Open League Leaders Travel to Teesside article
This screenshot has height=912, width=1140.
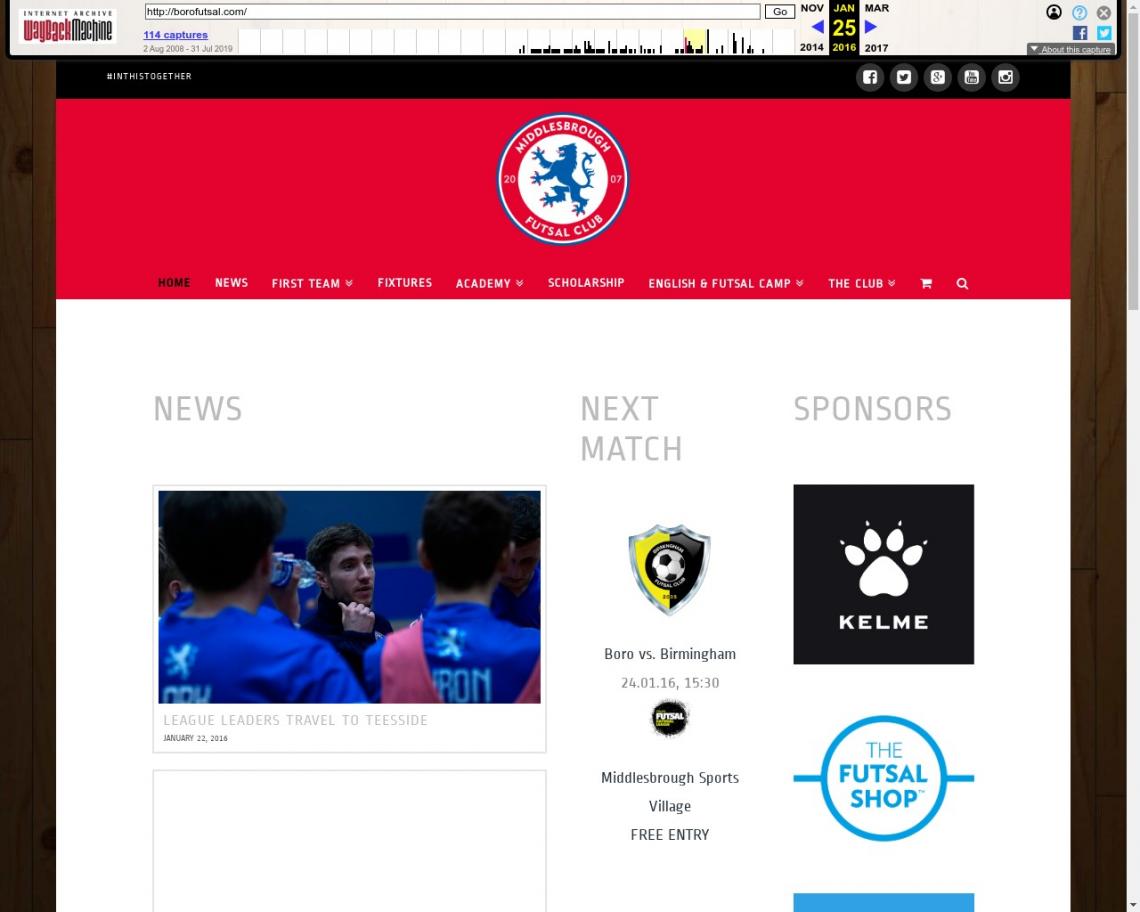[x=295, y=720]
